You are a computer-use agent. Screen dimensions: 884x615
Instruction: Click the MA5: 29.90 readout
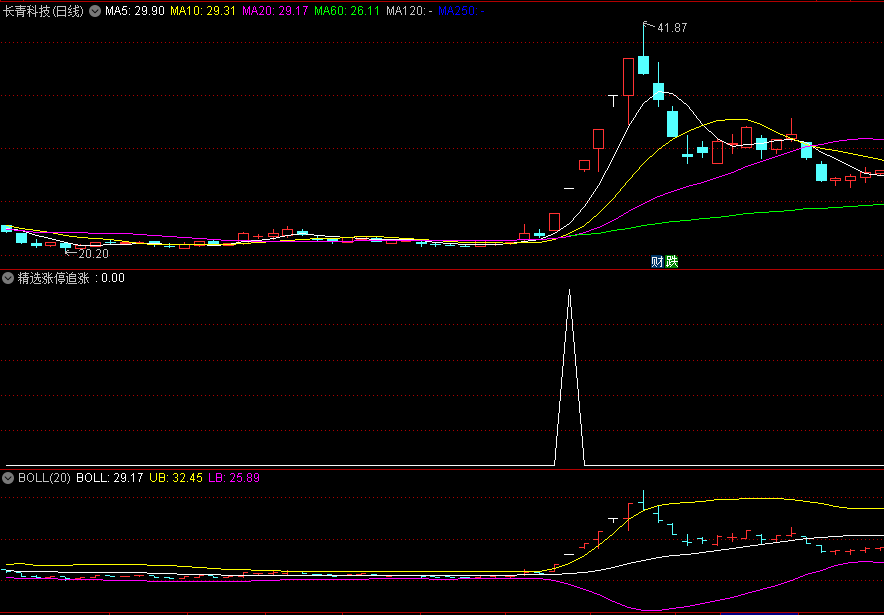click(135, 11)
